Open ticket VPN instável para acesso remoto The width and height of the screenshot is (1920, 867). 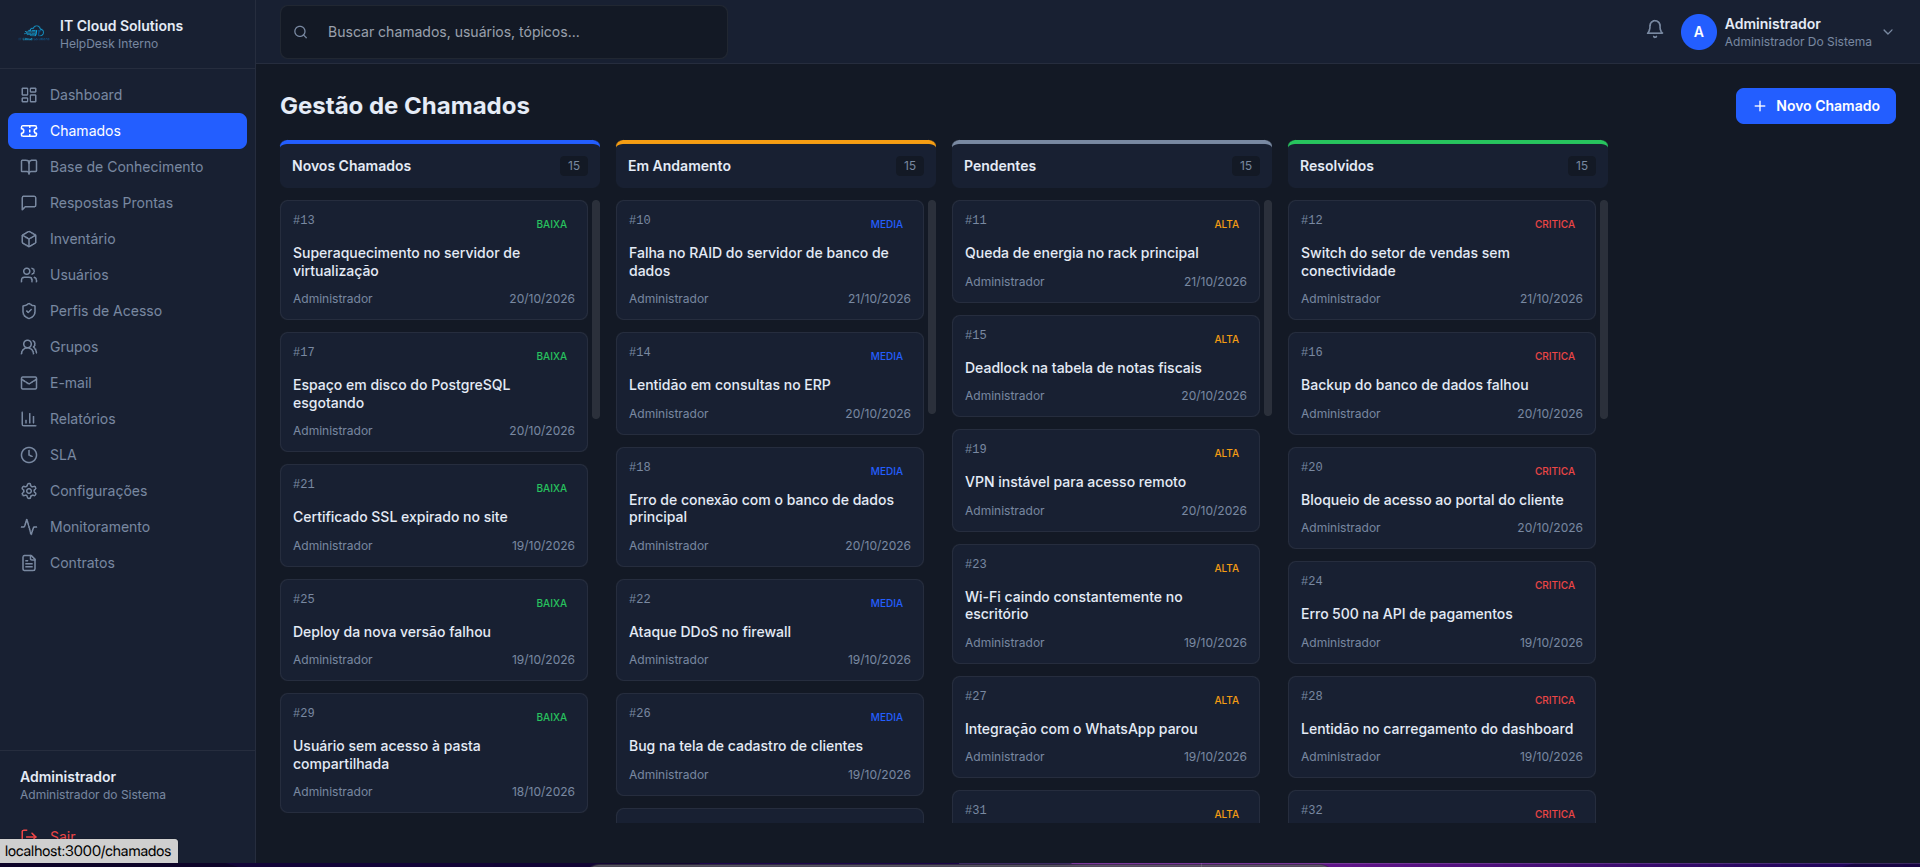(x=1106, y=481)
